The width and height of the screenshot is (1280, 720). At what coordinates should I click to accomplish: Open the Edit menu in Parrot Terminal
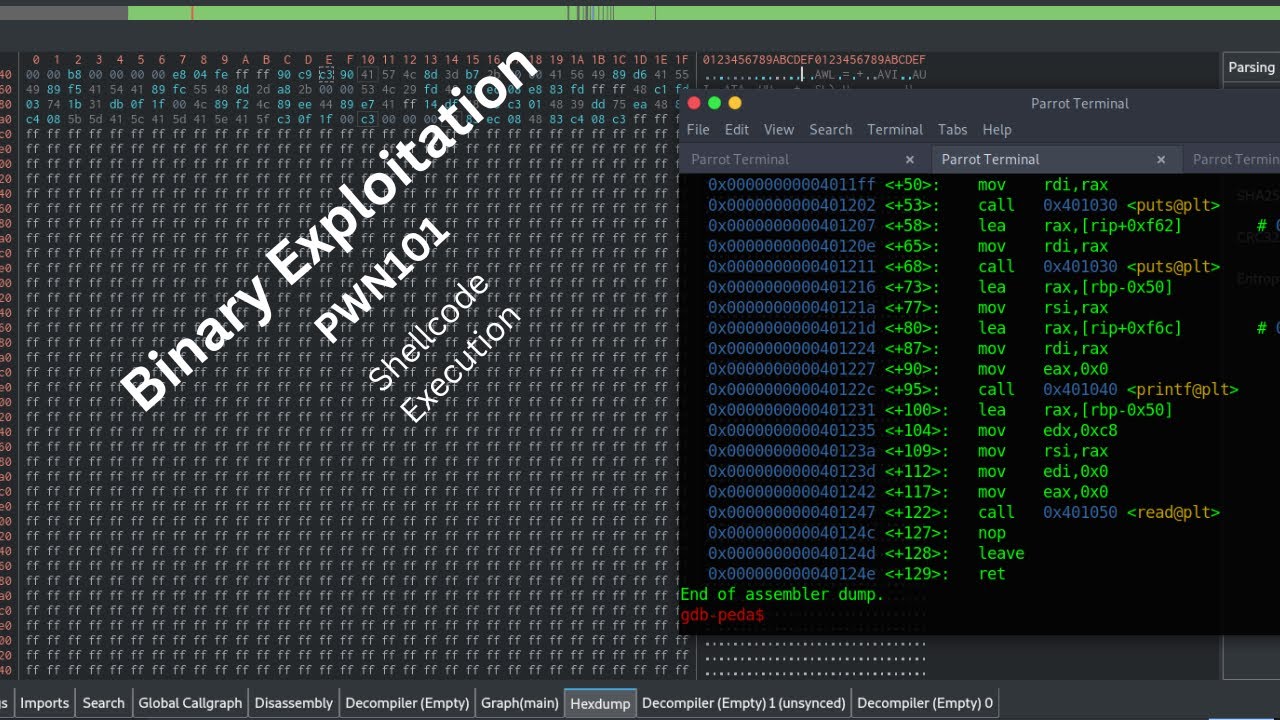(x=737, y=129)
